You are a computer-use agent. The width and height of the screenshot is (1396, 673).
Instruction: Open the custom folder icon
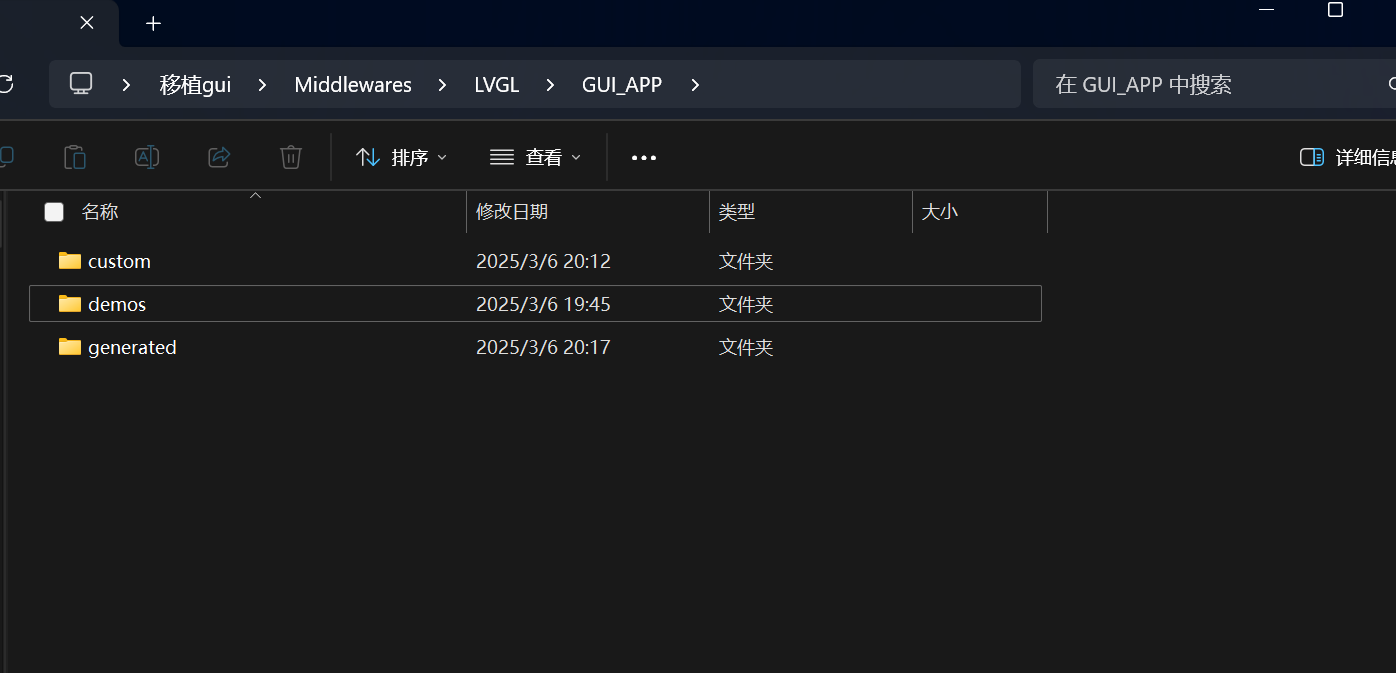click(x=68, y=261)
